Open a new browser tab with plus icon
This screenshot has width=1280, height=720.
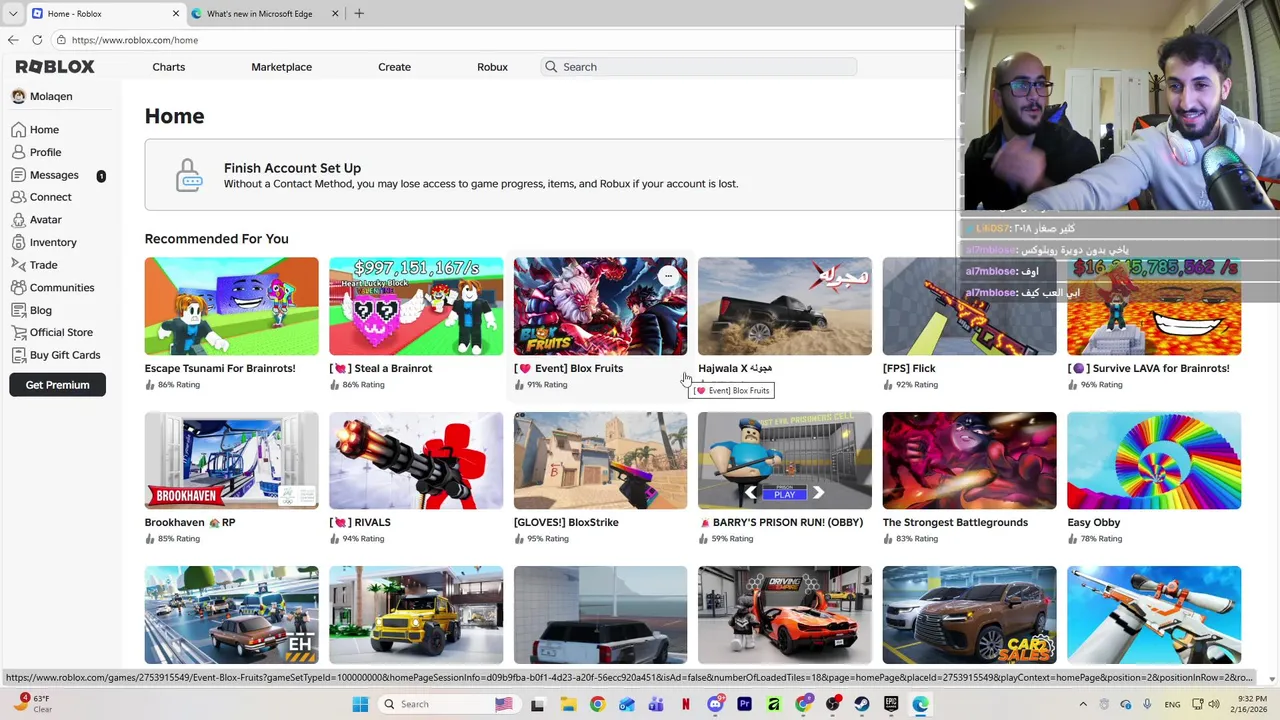(x=359, y=13)
